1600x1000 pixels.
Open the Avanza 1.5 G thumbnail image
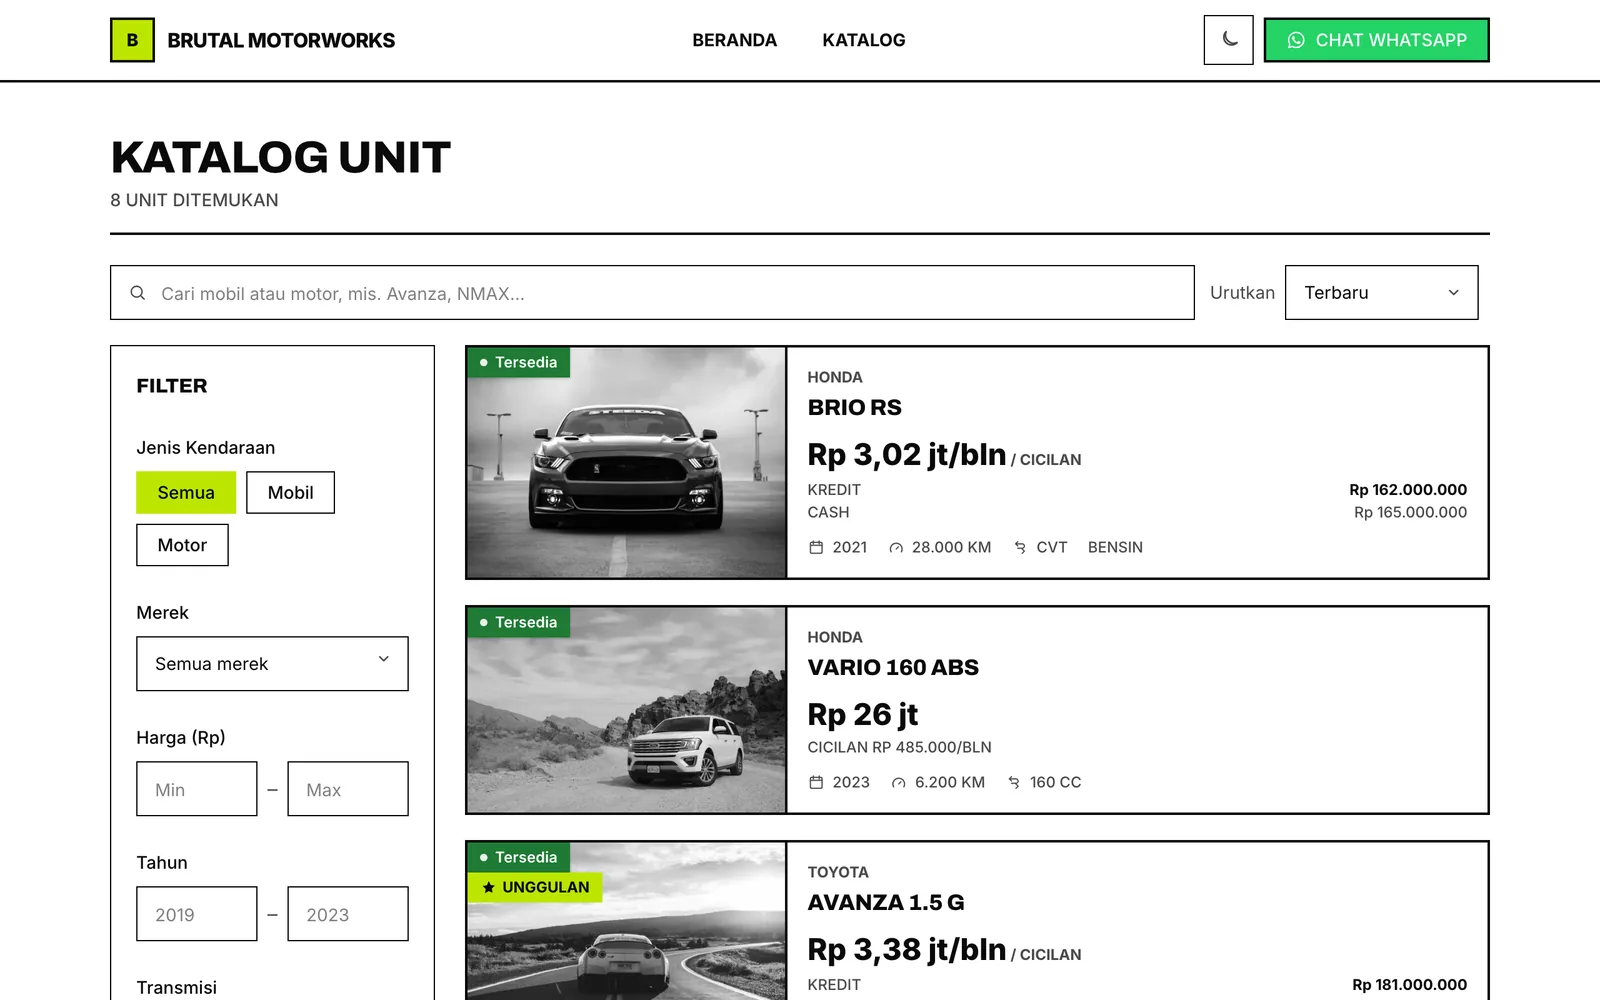pos(626,921)
